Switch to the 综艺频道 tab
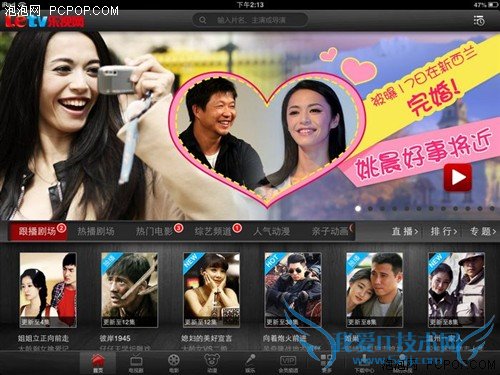This screenshot has width=500, height=375. [213, 231]
